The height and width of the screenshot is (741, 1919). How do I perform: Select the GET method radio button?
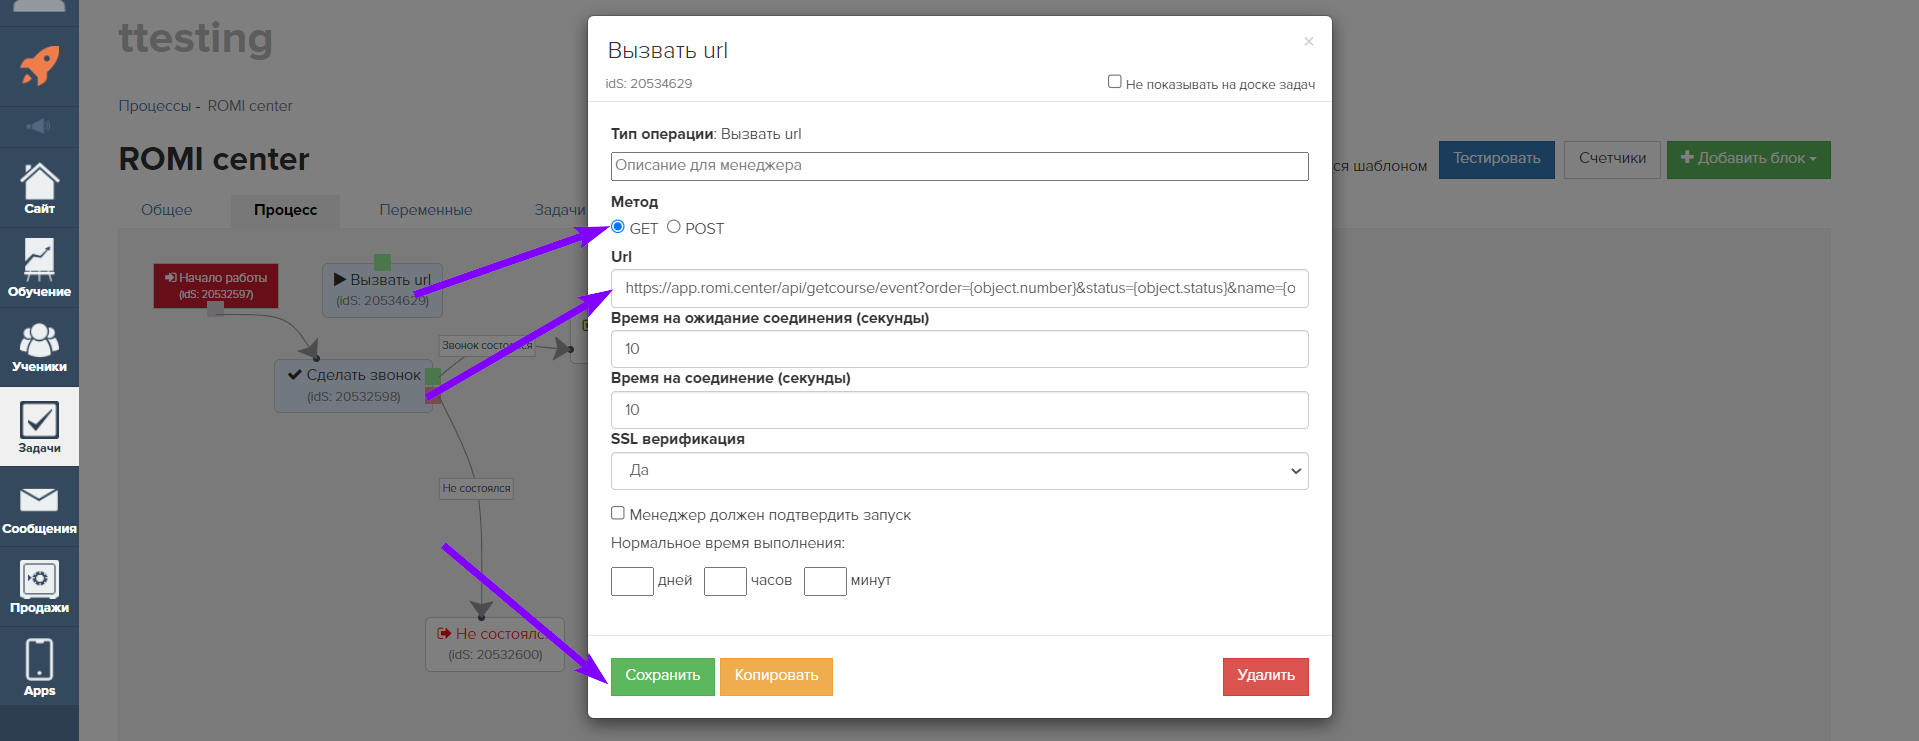618,227
